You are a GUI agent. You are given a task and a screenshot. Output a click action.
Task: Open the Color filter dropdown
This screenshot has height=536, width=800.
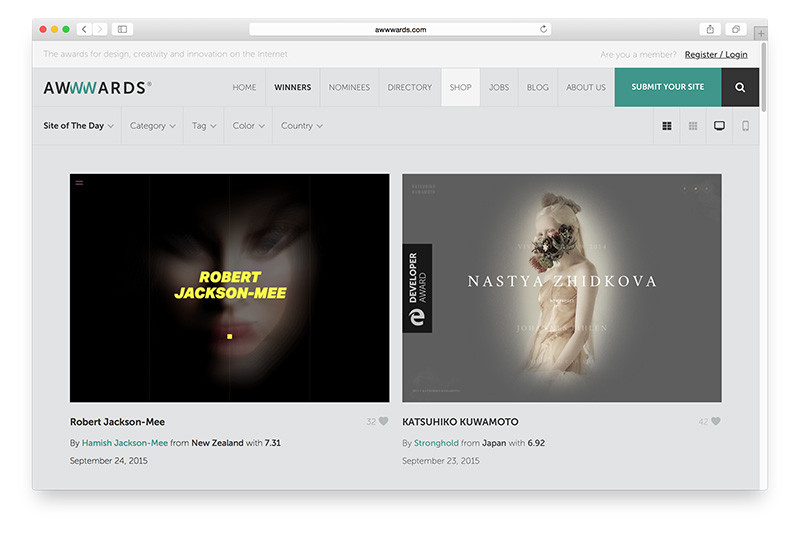(x=248, y=126)
